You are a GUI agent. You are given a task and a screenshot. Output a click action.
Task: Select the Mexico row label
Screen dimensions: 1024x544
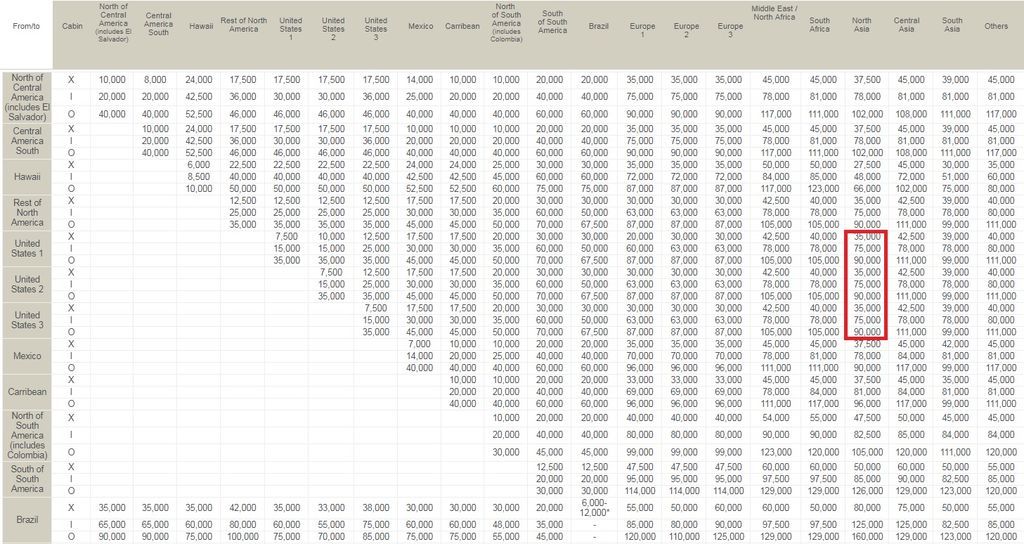pyautogui.click(x=27, y=356)
